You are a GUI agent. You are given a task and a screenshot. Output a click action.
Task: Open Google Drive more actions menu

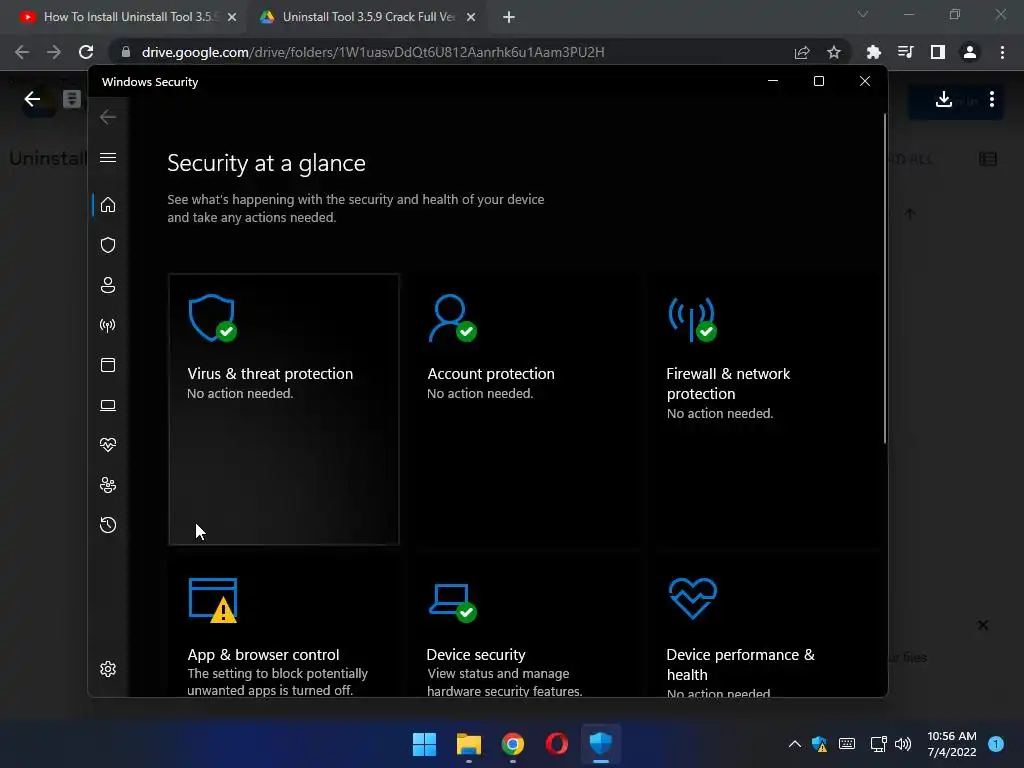tap(992, 99)
